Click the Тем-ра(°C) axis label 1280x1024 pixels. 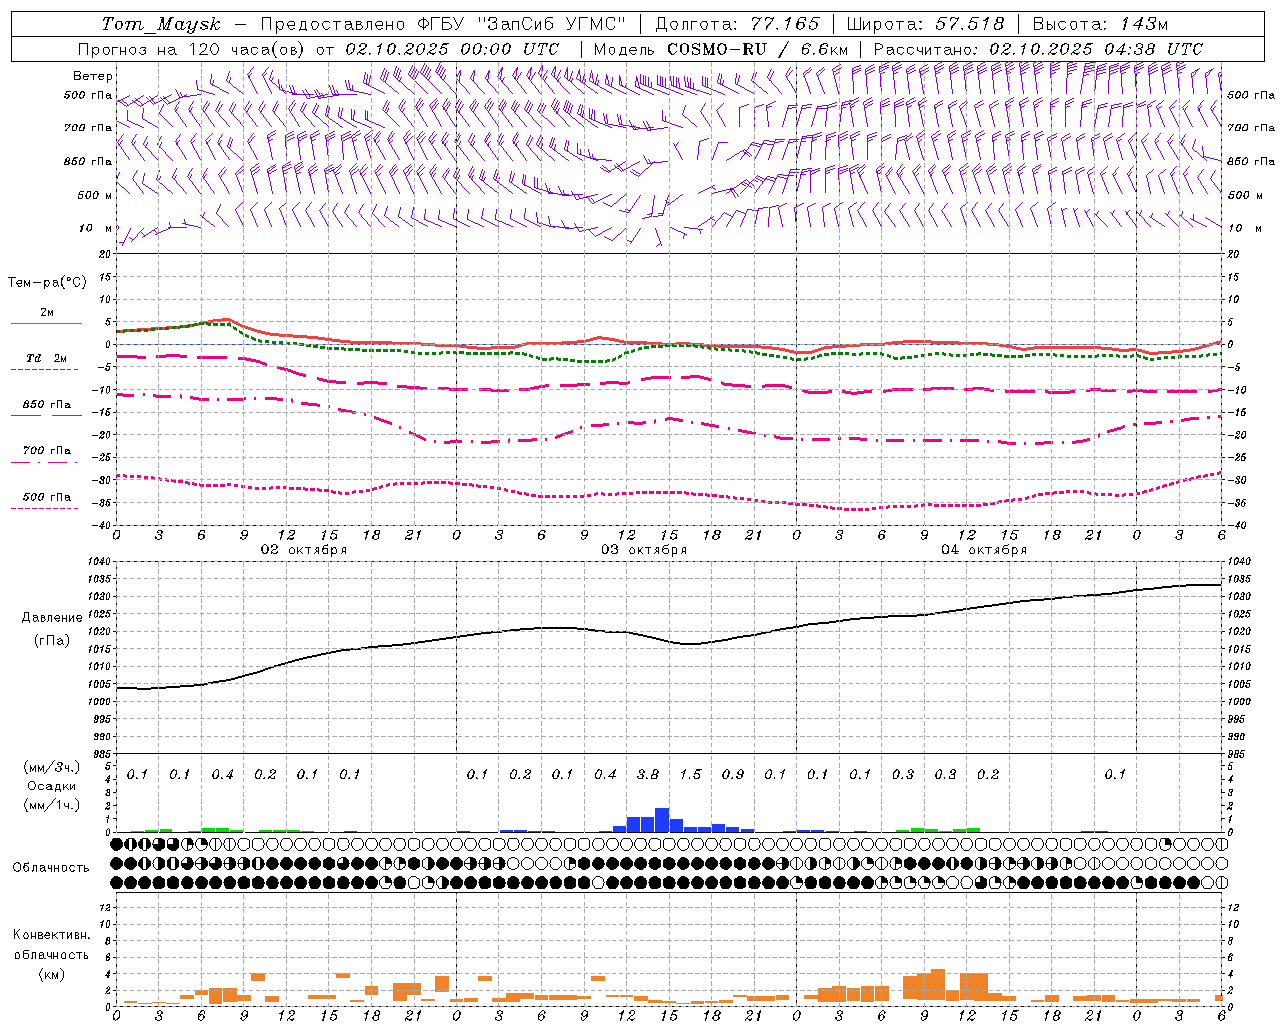pyautogui.click(x=47, y=283)
